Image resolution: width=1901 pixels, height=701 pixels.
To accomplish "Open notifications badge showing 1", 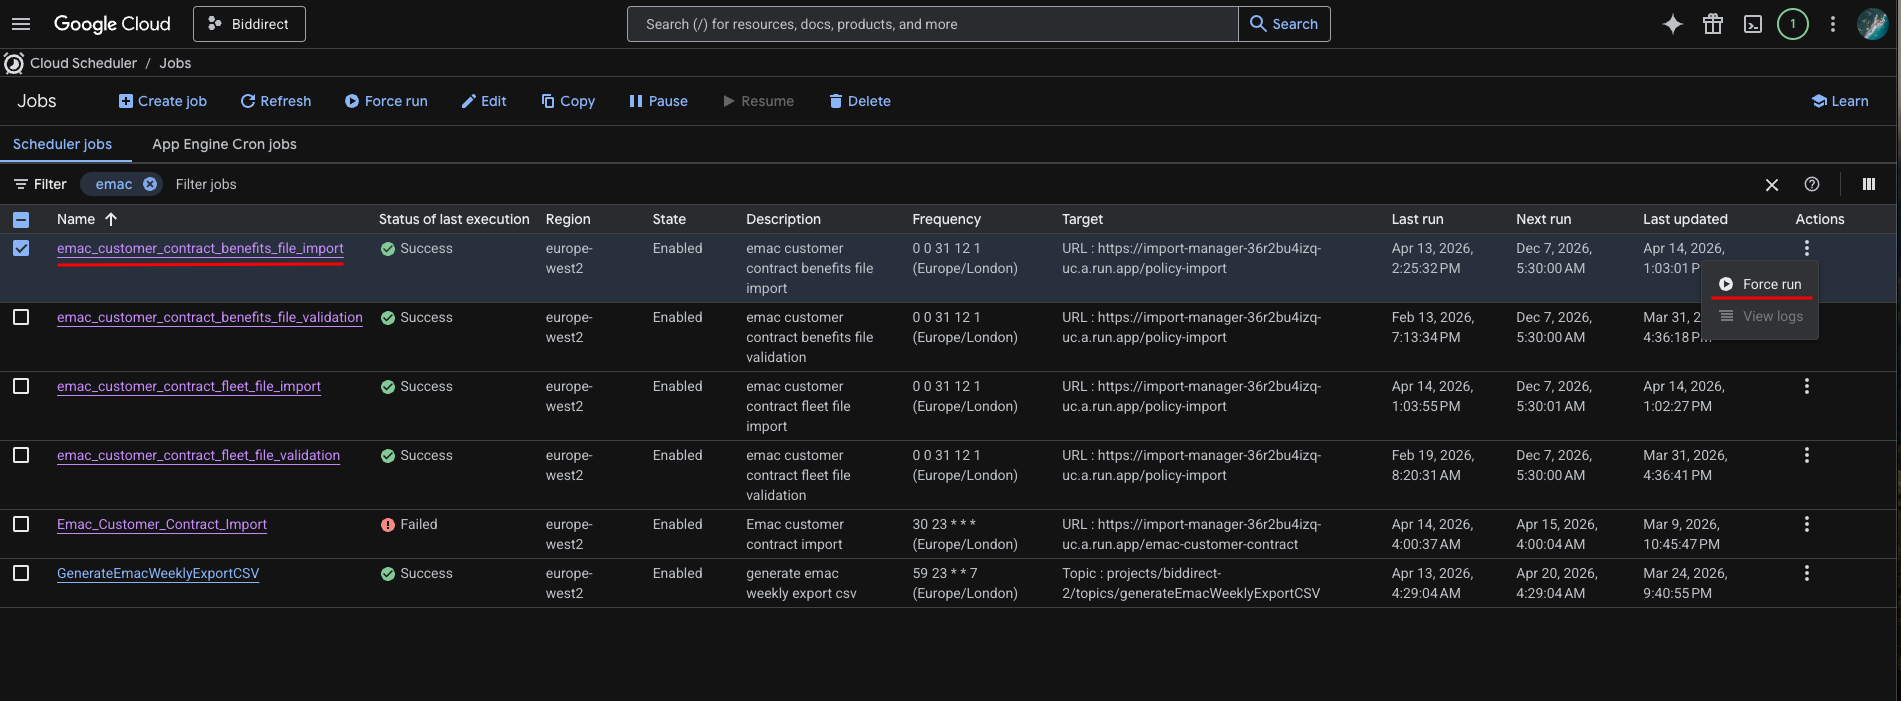I will pos(1793,24).
